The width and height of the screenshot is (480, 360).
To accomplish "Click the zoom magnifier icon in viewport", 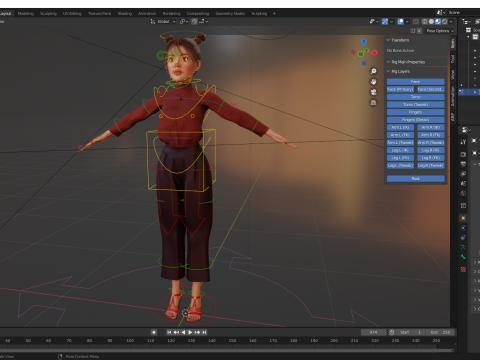I will (374, 71).
